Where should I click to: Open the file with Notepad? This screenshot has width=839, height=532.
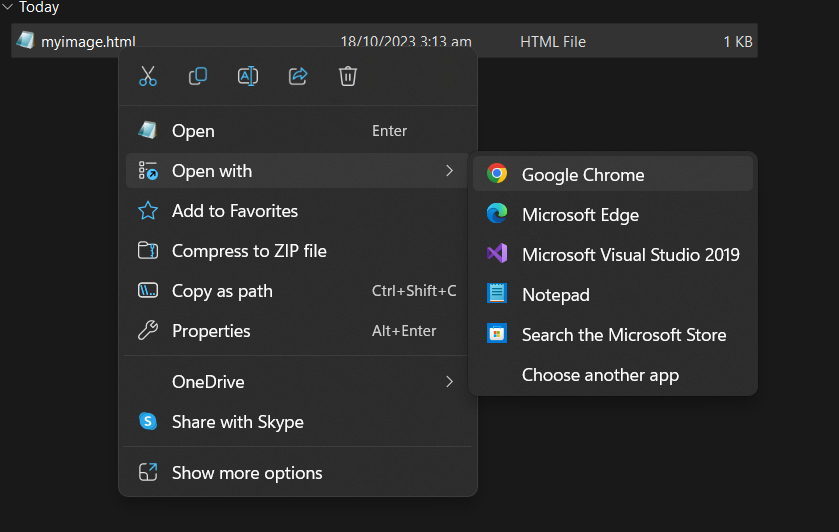pos(555,295)
